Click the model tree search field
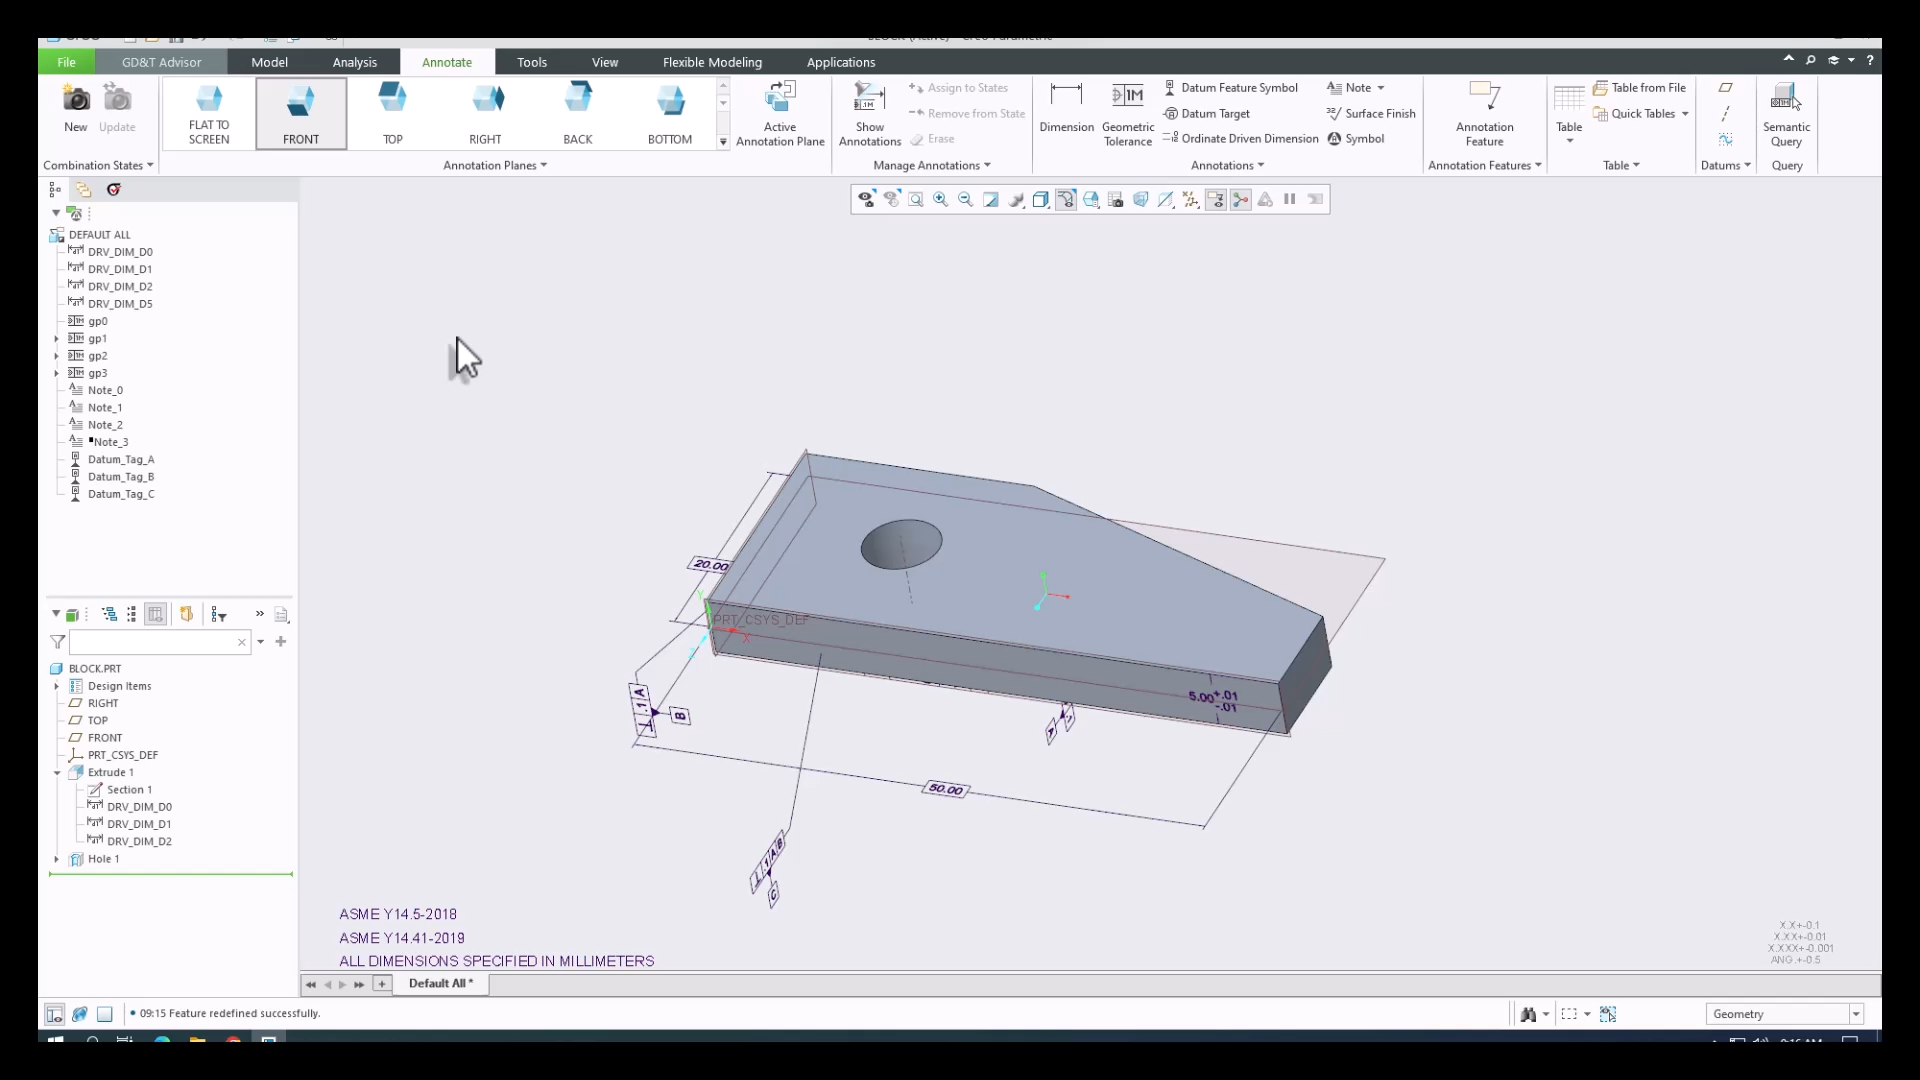1920x1080 pixels. click(159, 642)
